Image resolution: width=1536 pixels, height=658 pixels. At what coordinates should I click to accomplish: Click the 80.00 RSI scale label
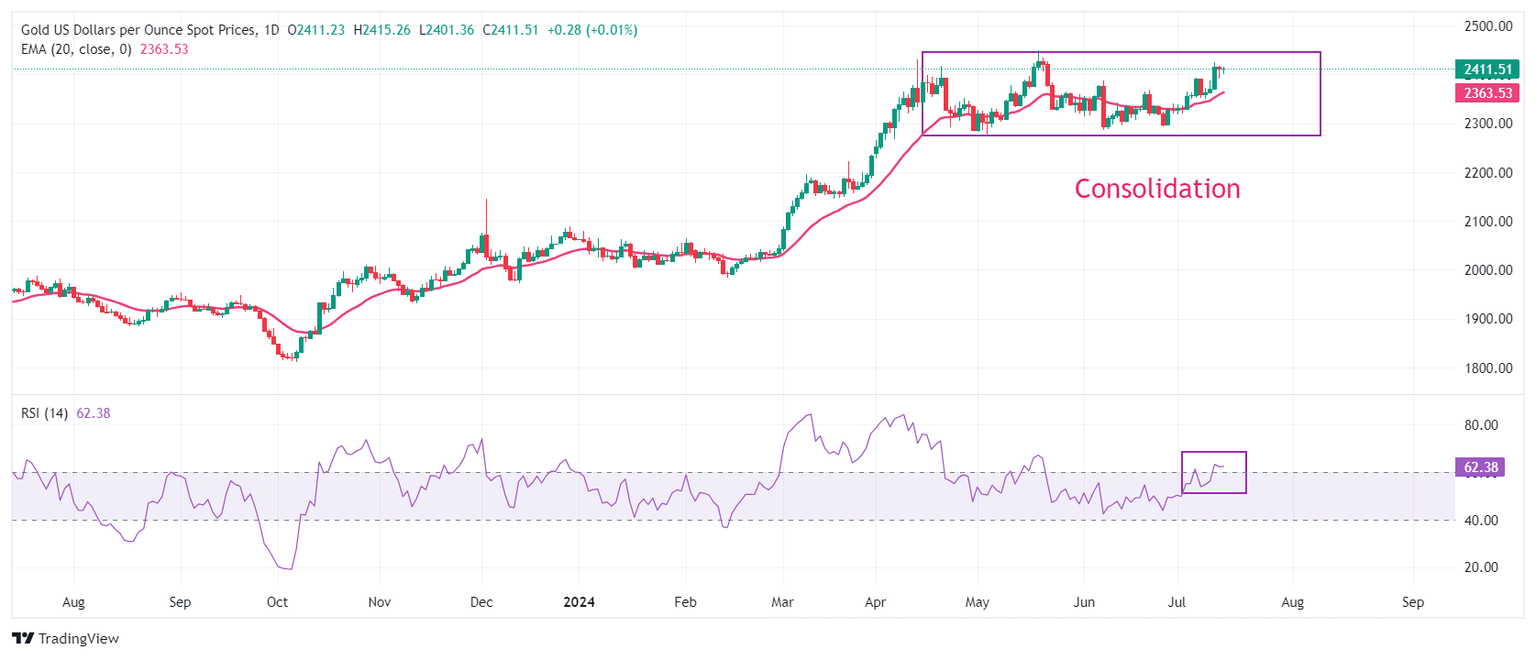pyautogui.click(x=1481, y=425)
